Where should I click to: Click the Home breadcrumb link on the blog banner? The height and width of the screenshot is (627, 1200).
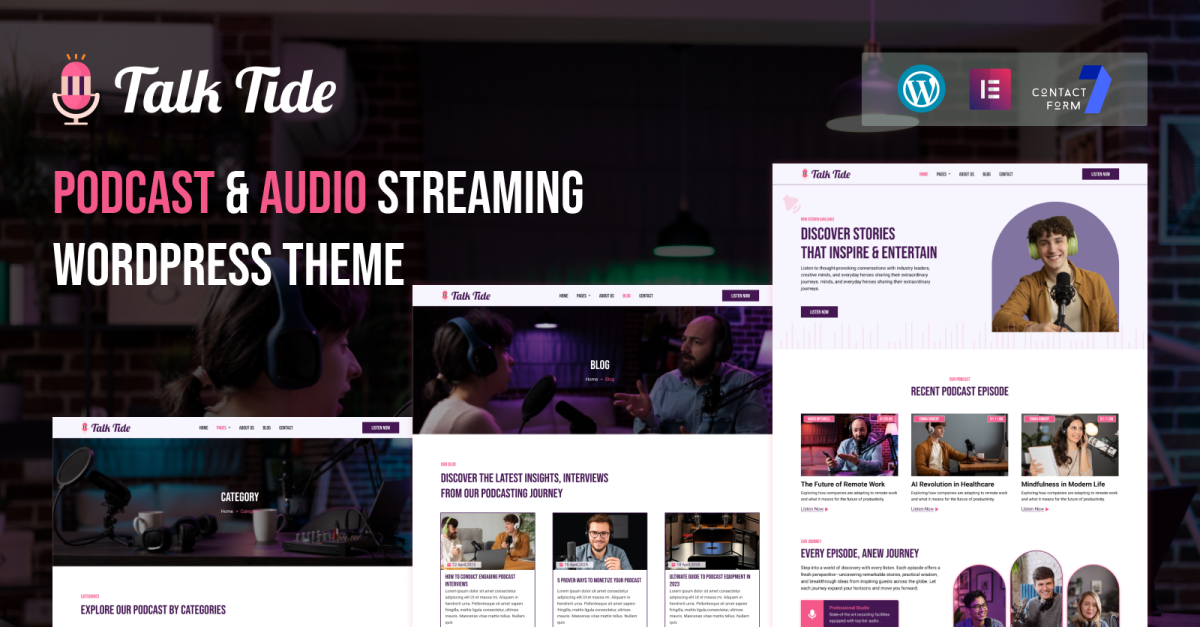pyautogui.click(x=591, y=379)
